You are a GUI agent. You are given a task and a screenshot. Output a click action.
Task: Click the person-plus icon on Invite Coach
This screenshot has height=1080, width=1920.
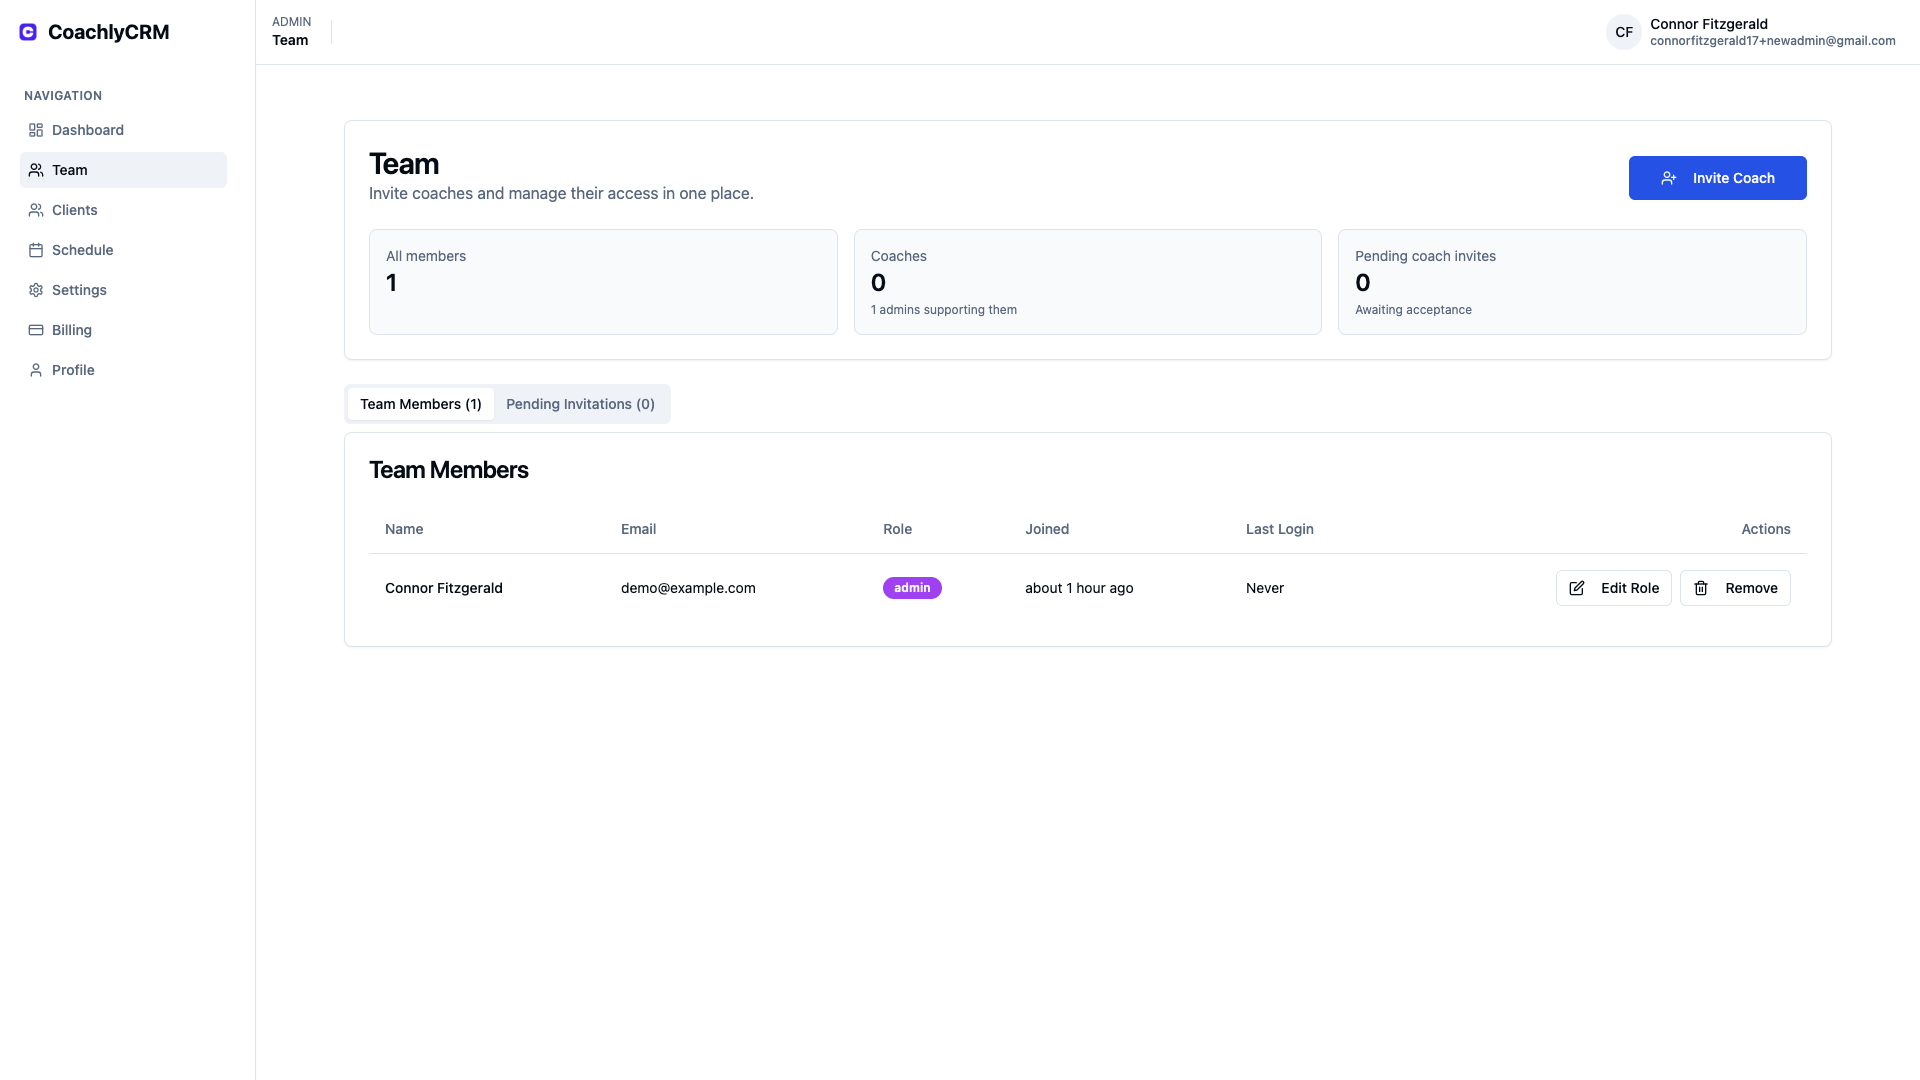coord(1668,178)
